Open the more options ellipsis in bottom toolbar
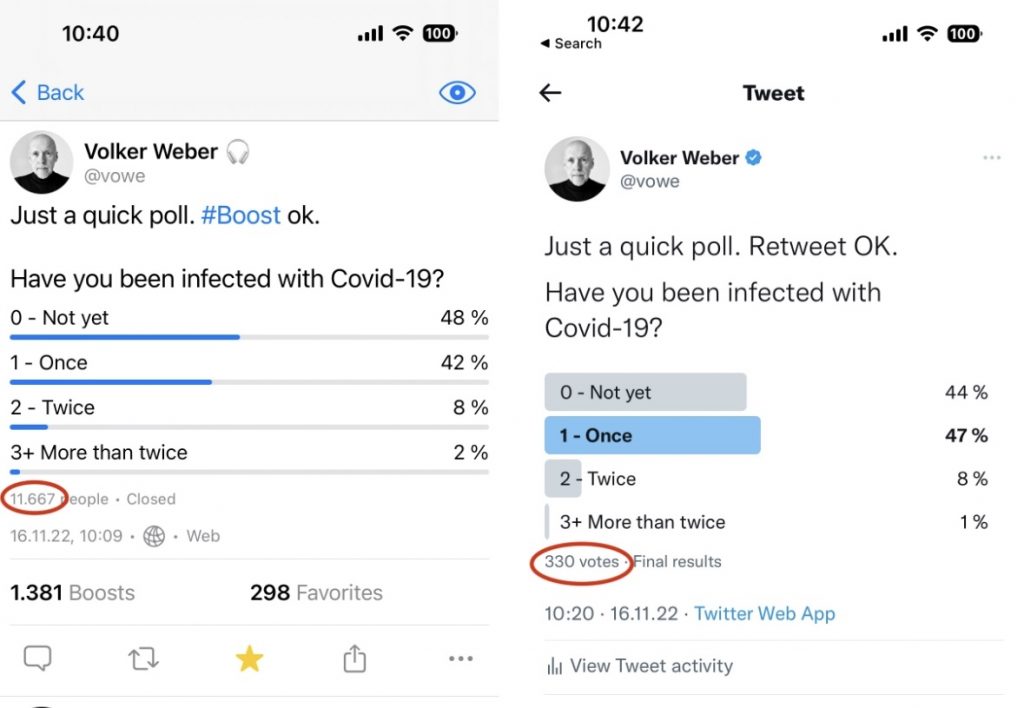 click(x=460, y=658)
